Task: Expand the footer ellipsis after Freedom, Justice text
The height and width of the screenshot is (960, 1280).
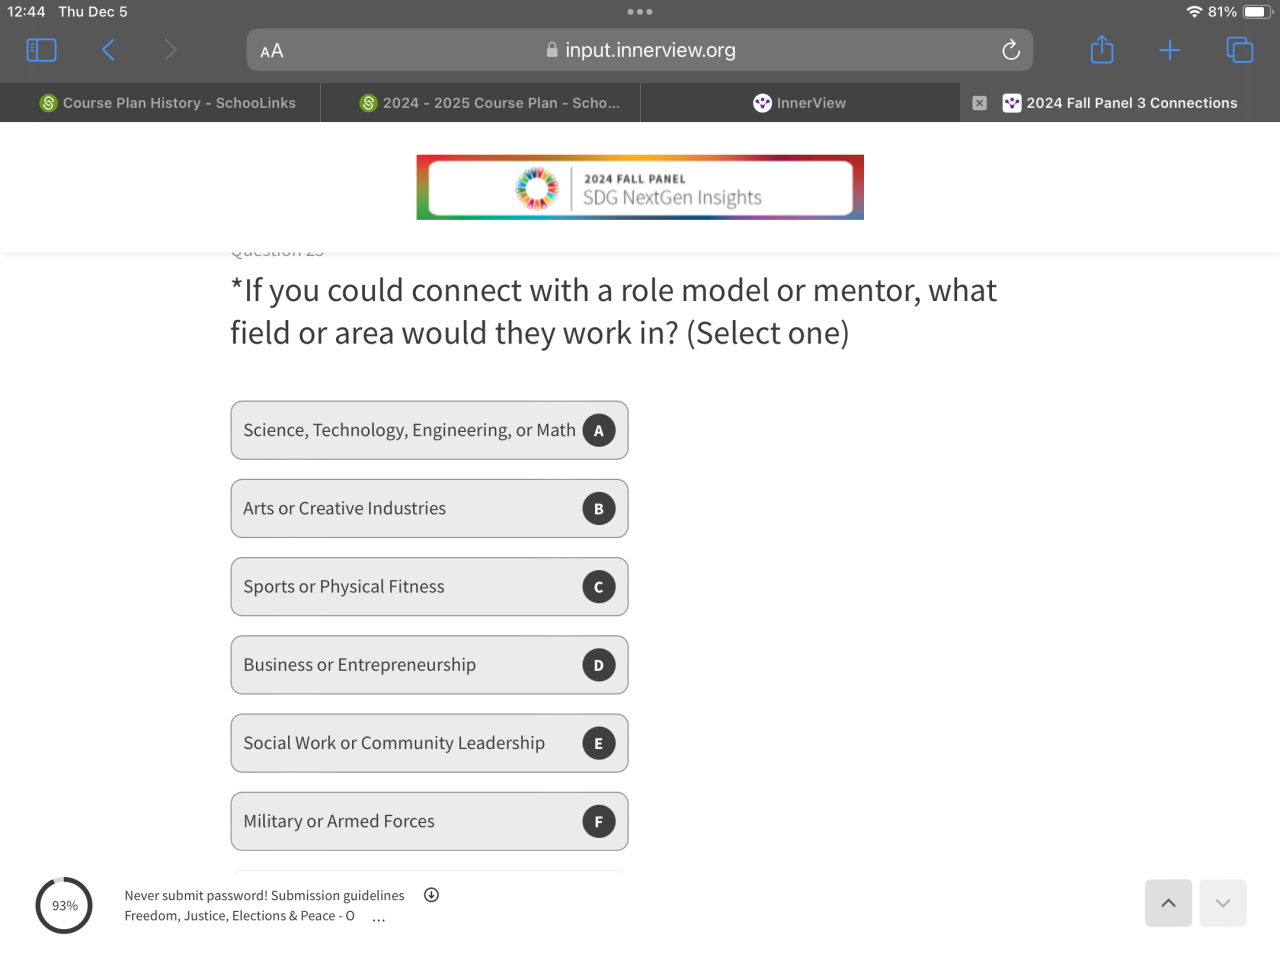Action: 379,918
